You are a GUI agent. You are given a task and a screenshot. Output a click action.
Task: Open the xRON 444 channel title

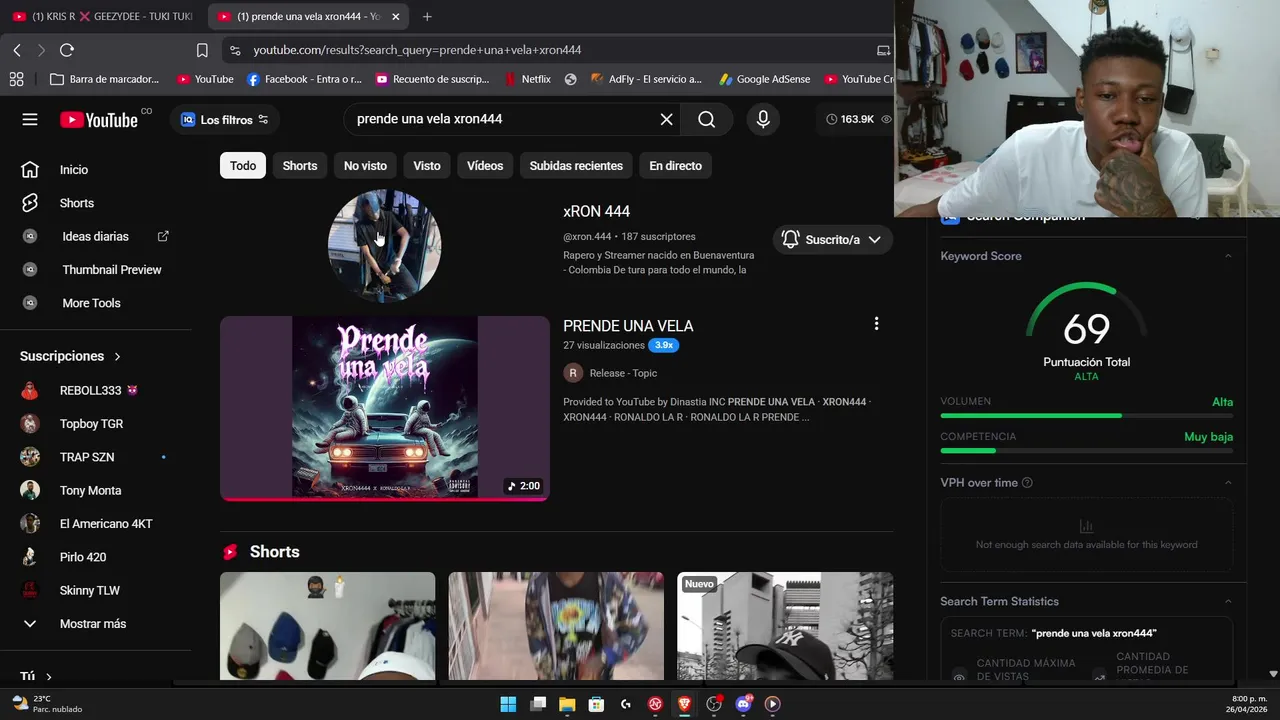(596, 211)
